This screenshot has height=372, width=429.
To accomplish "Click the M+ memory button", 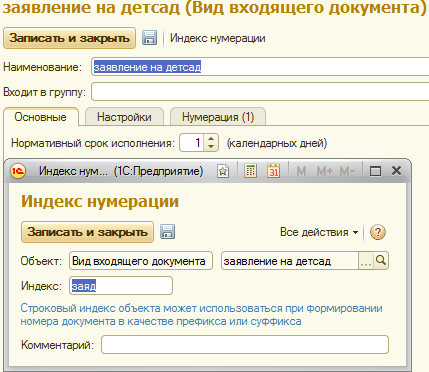I will pos(325,171).
